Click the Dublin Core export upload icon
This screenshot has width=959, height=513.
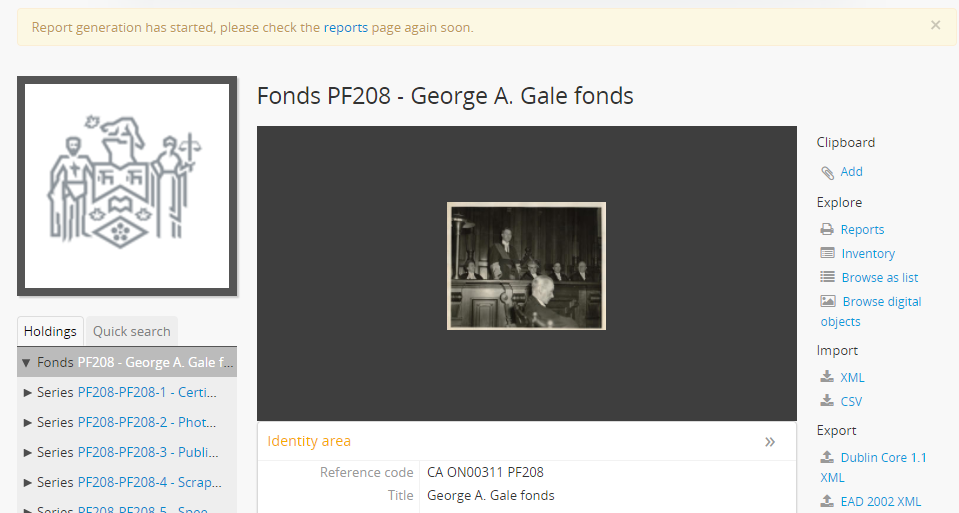827,457
